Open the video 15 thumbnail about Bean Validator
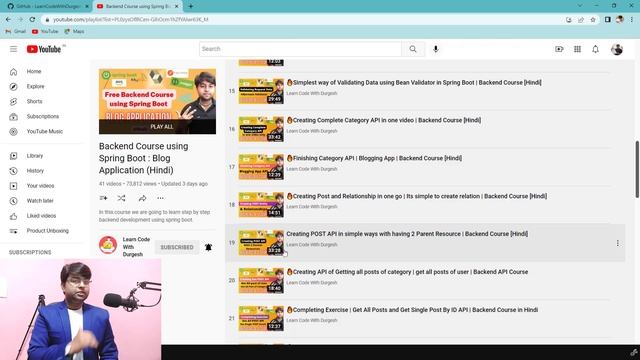 (261, 91)
